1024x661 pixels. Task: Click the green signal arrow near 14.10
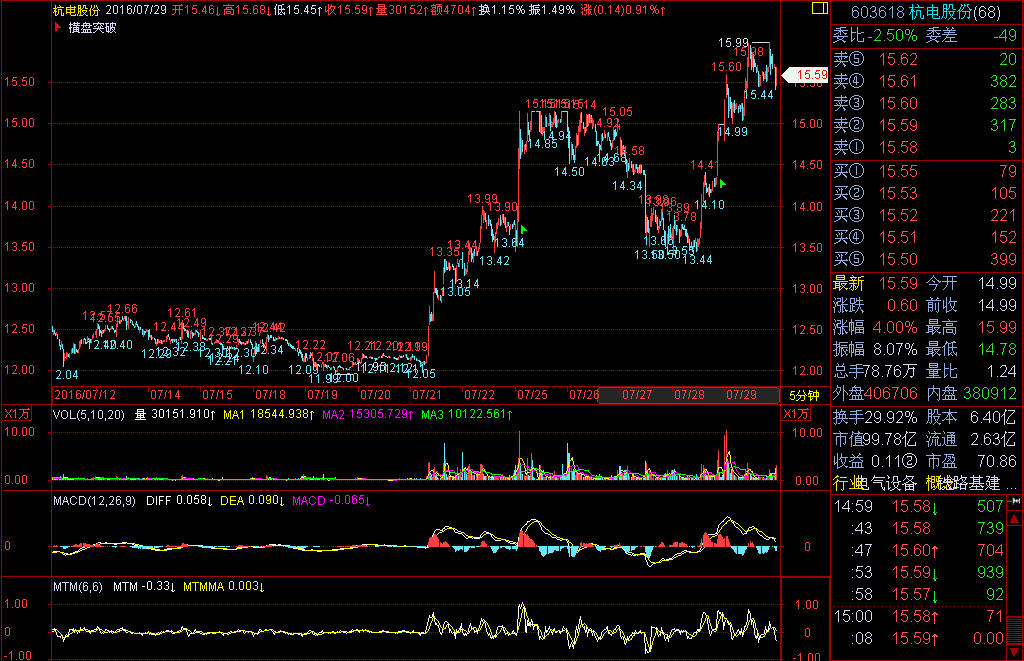722,183
